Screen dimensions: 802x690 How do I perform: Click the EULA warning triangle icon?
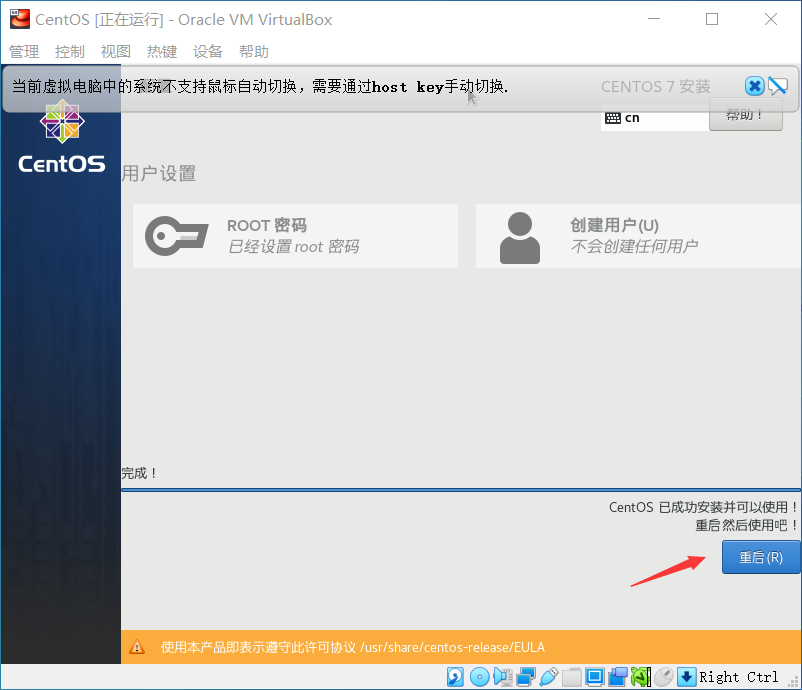(137, 647)
